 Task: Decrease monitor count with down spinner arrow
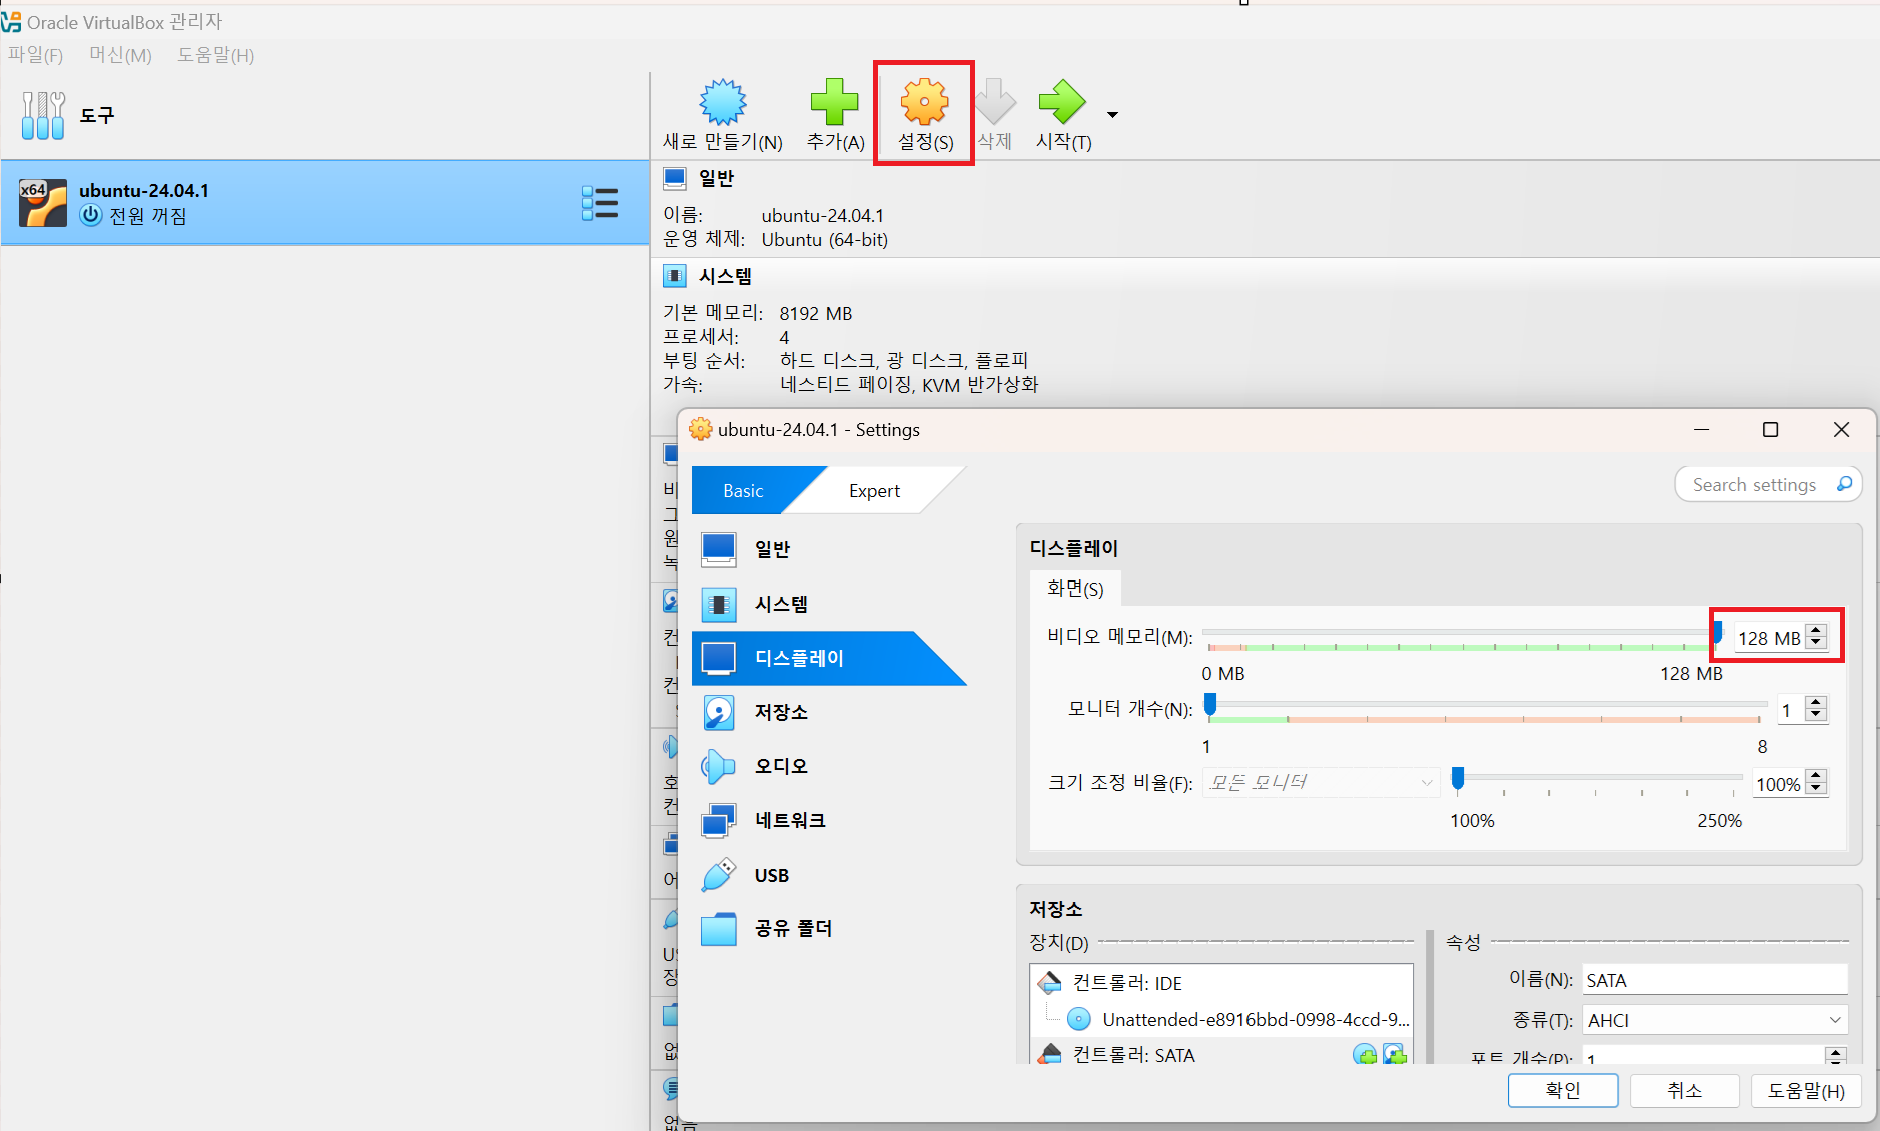coord(1817,716)
